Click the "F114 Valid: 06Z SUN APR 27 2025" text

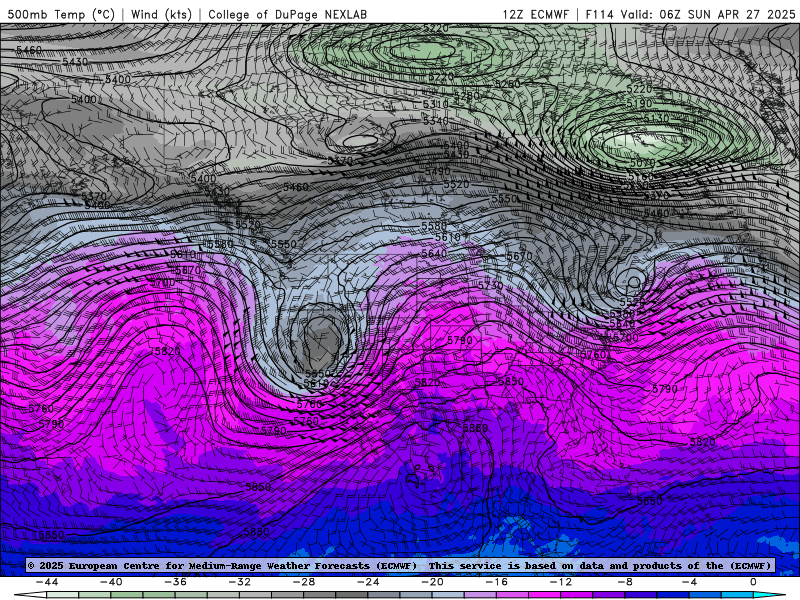(x=690, y=14)
